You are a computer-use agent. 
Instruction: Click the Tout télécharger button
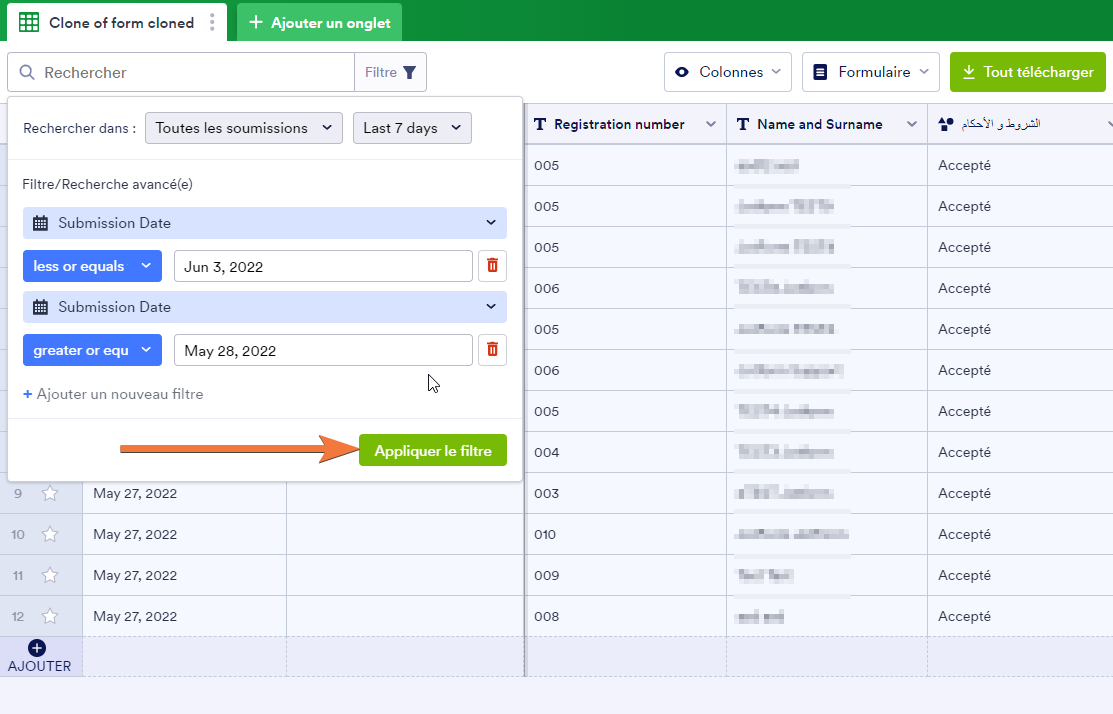(1027, 72)
